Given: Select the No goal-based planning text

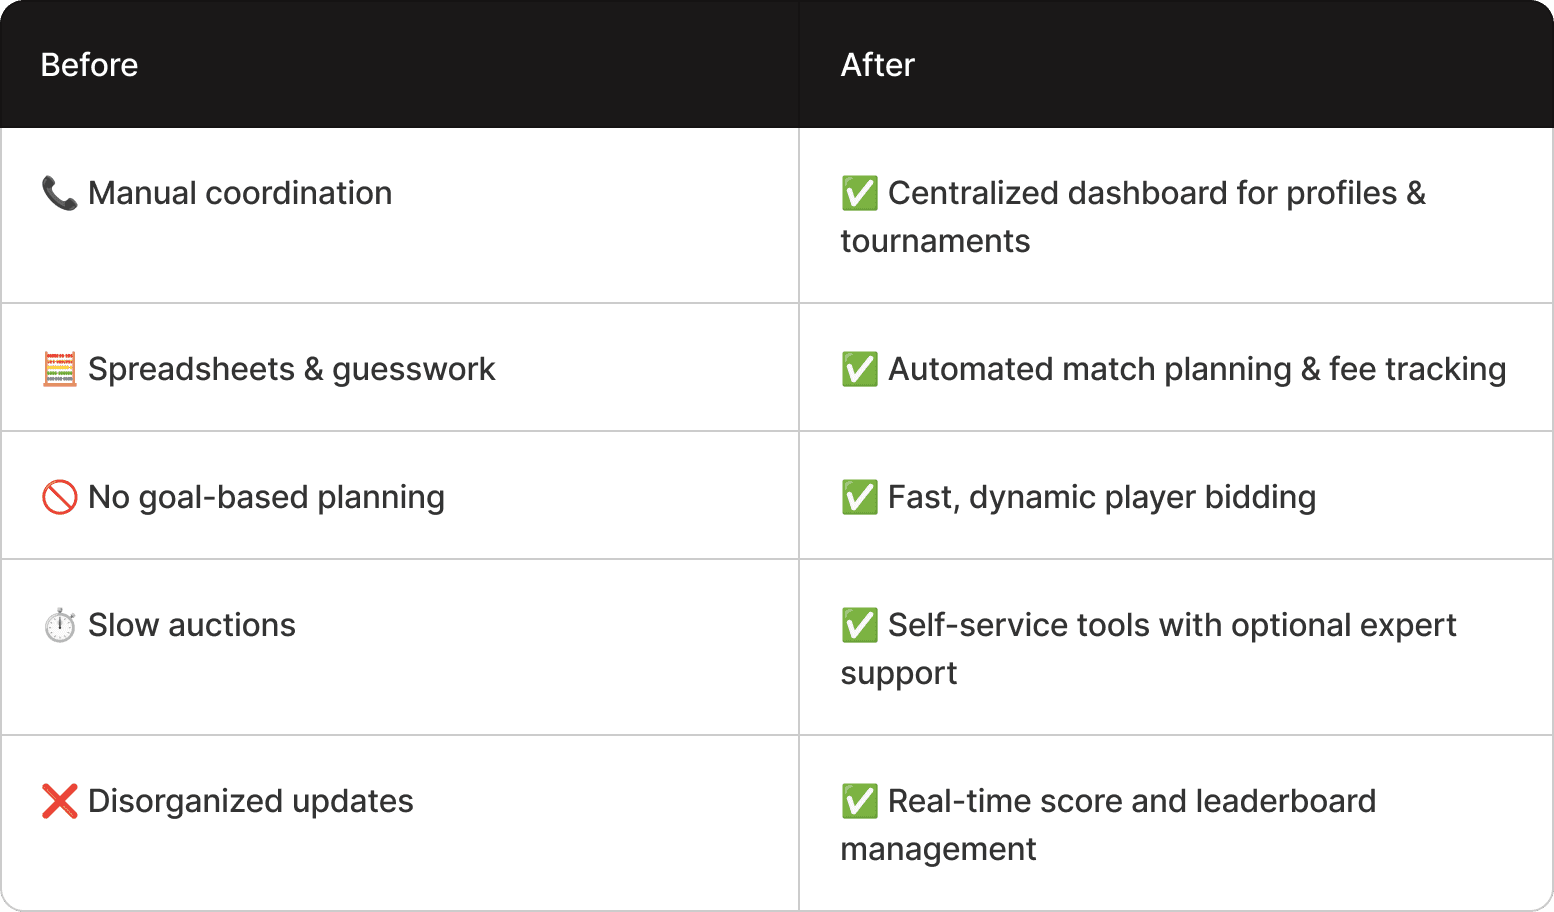Looking at the screenshot, I should tap(266, 498).
